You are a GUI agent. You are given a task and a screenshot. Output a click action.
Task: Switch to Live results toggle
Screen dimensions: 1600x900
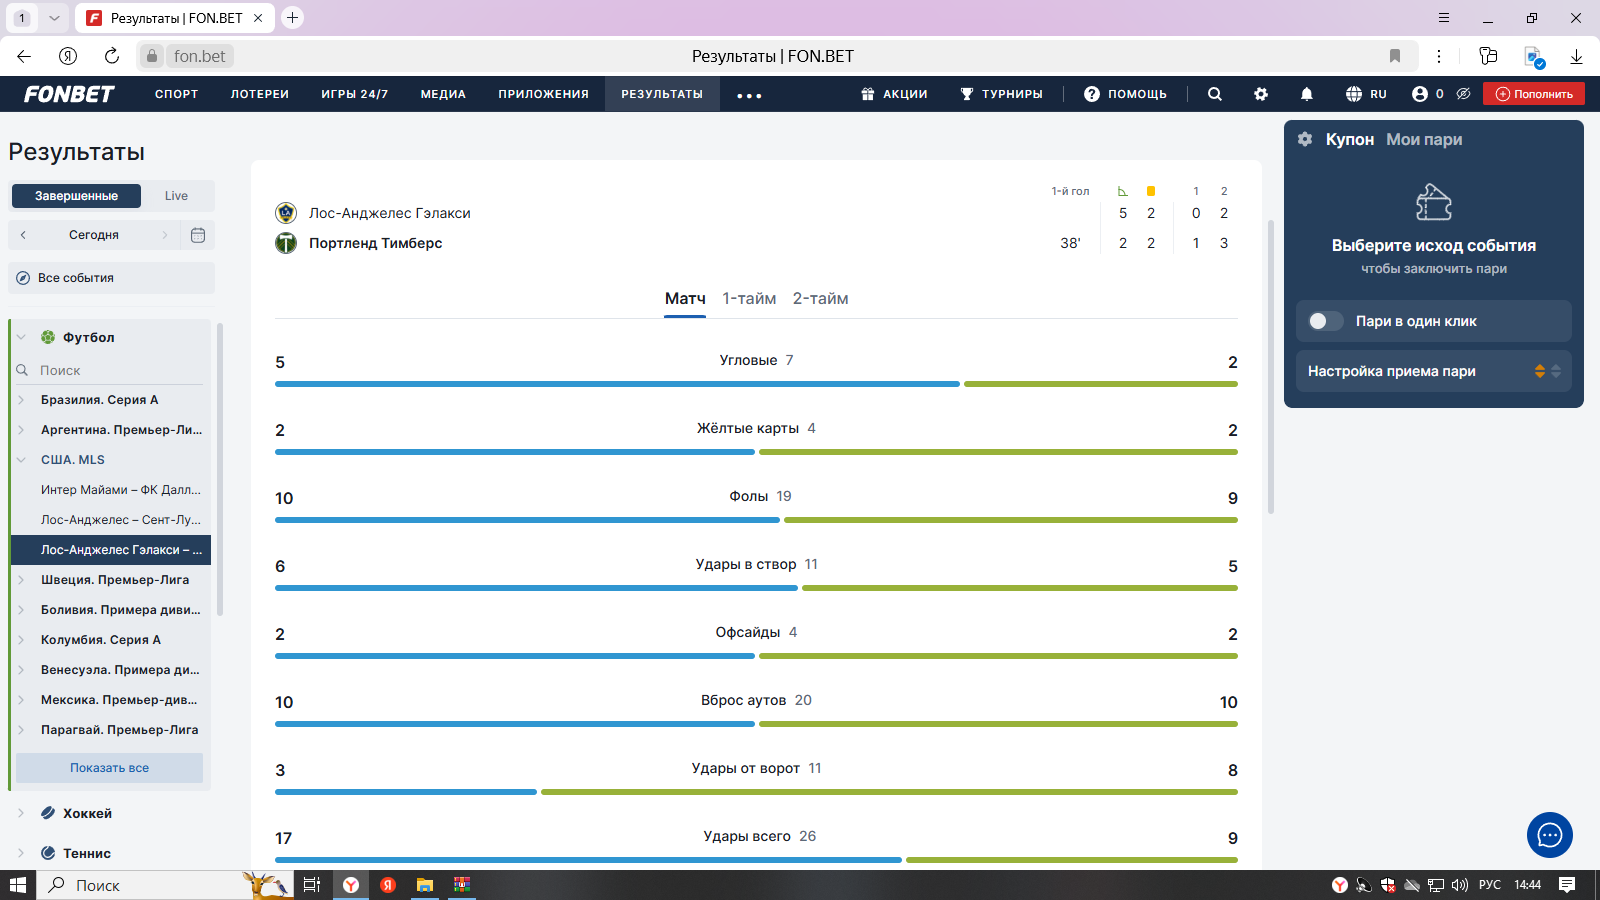pos(176,196)
